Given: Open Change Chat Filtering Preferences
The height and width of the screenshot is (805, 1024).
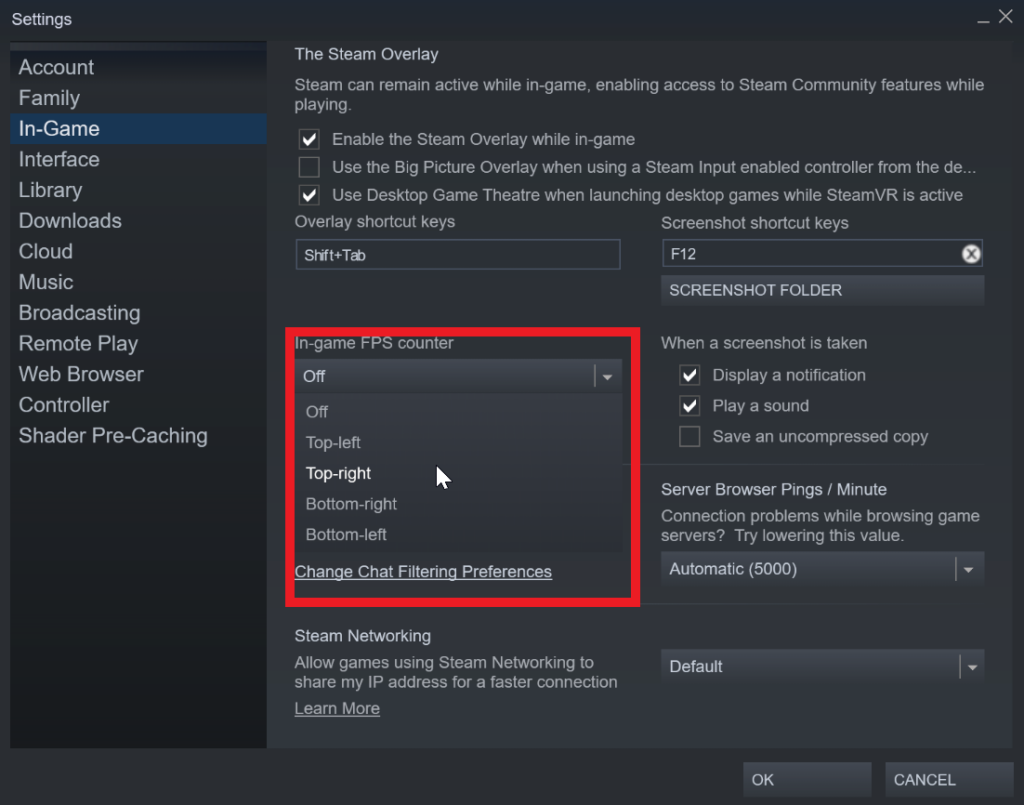Looking at the screenshot, I should tap(423, 571).
